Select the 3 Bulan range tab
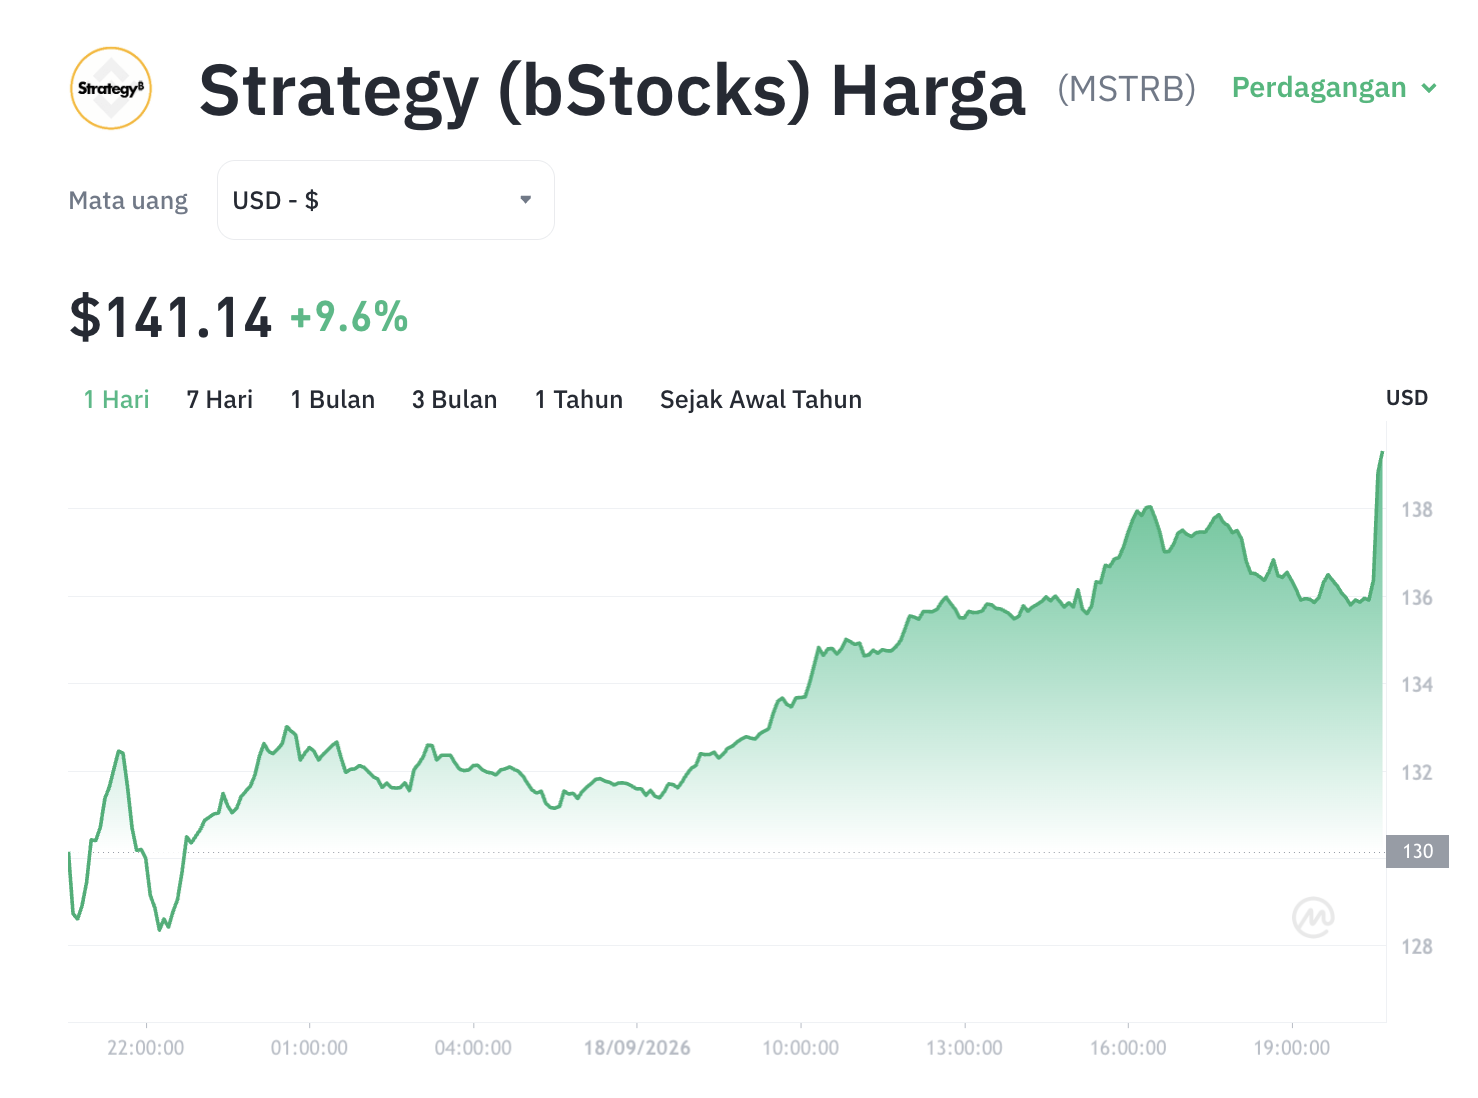Screen dimensions: 1478x1098 pos(455,400)
